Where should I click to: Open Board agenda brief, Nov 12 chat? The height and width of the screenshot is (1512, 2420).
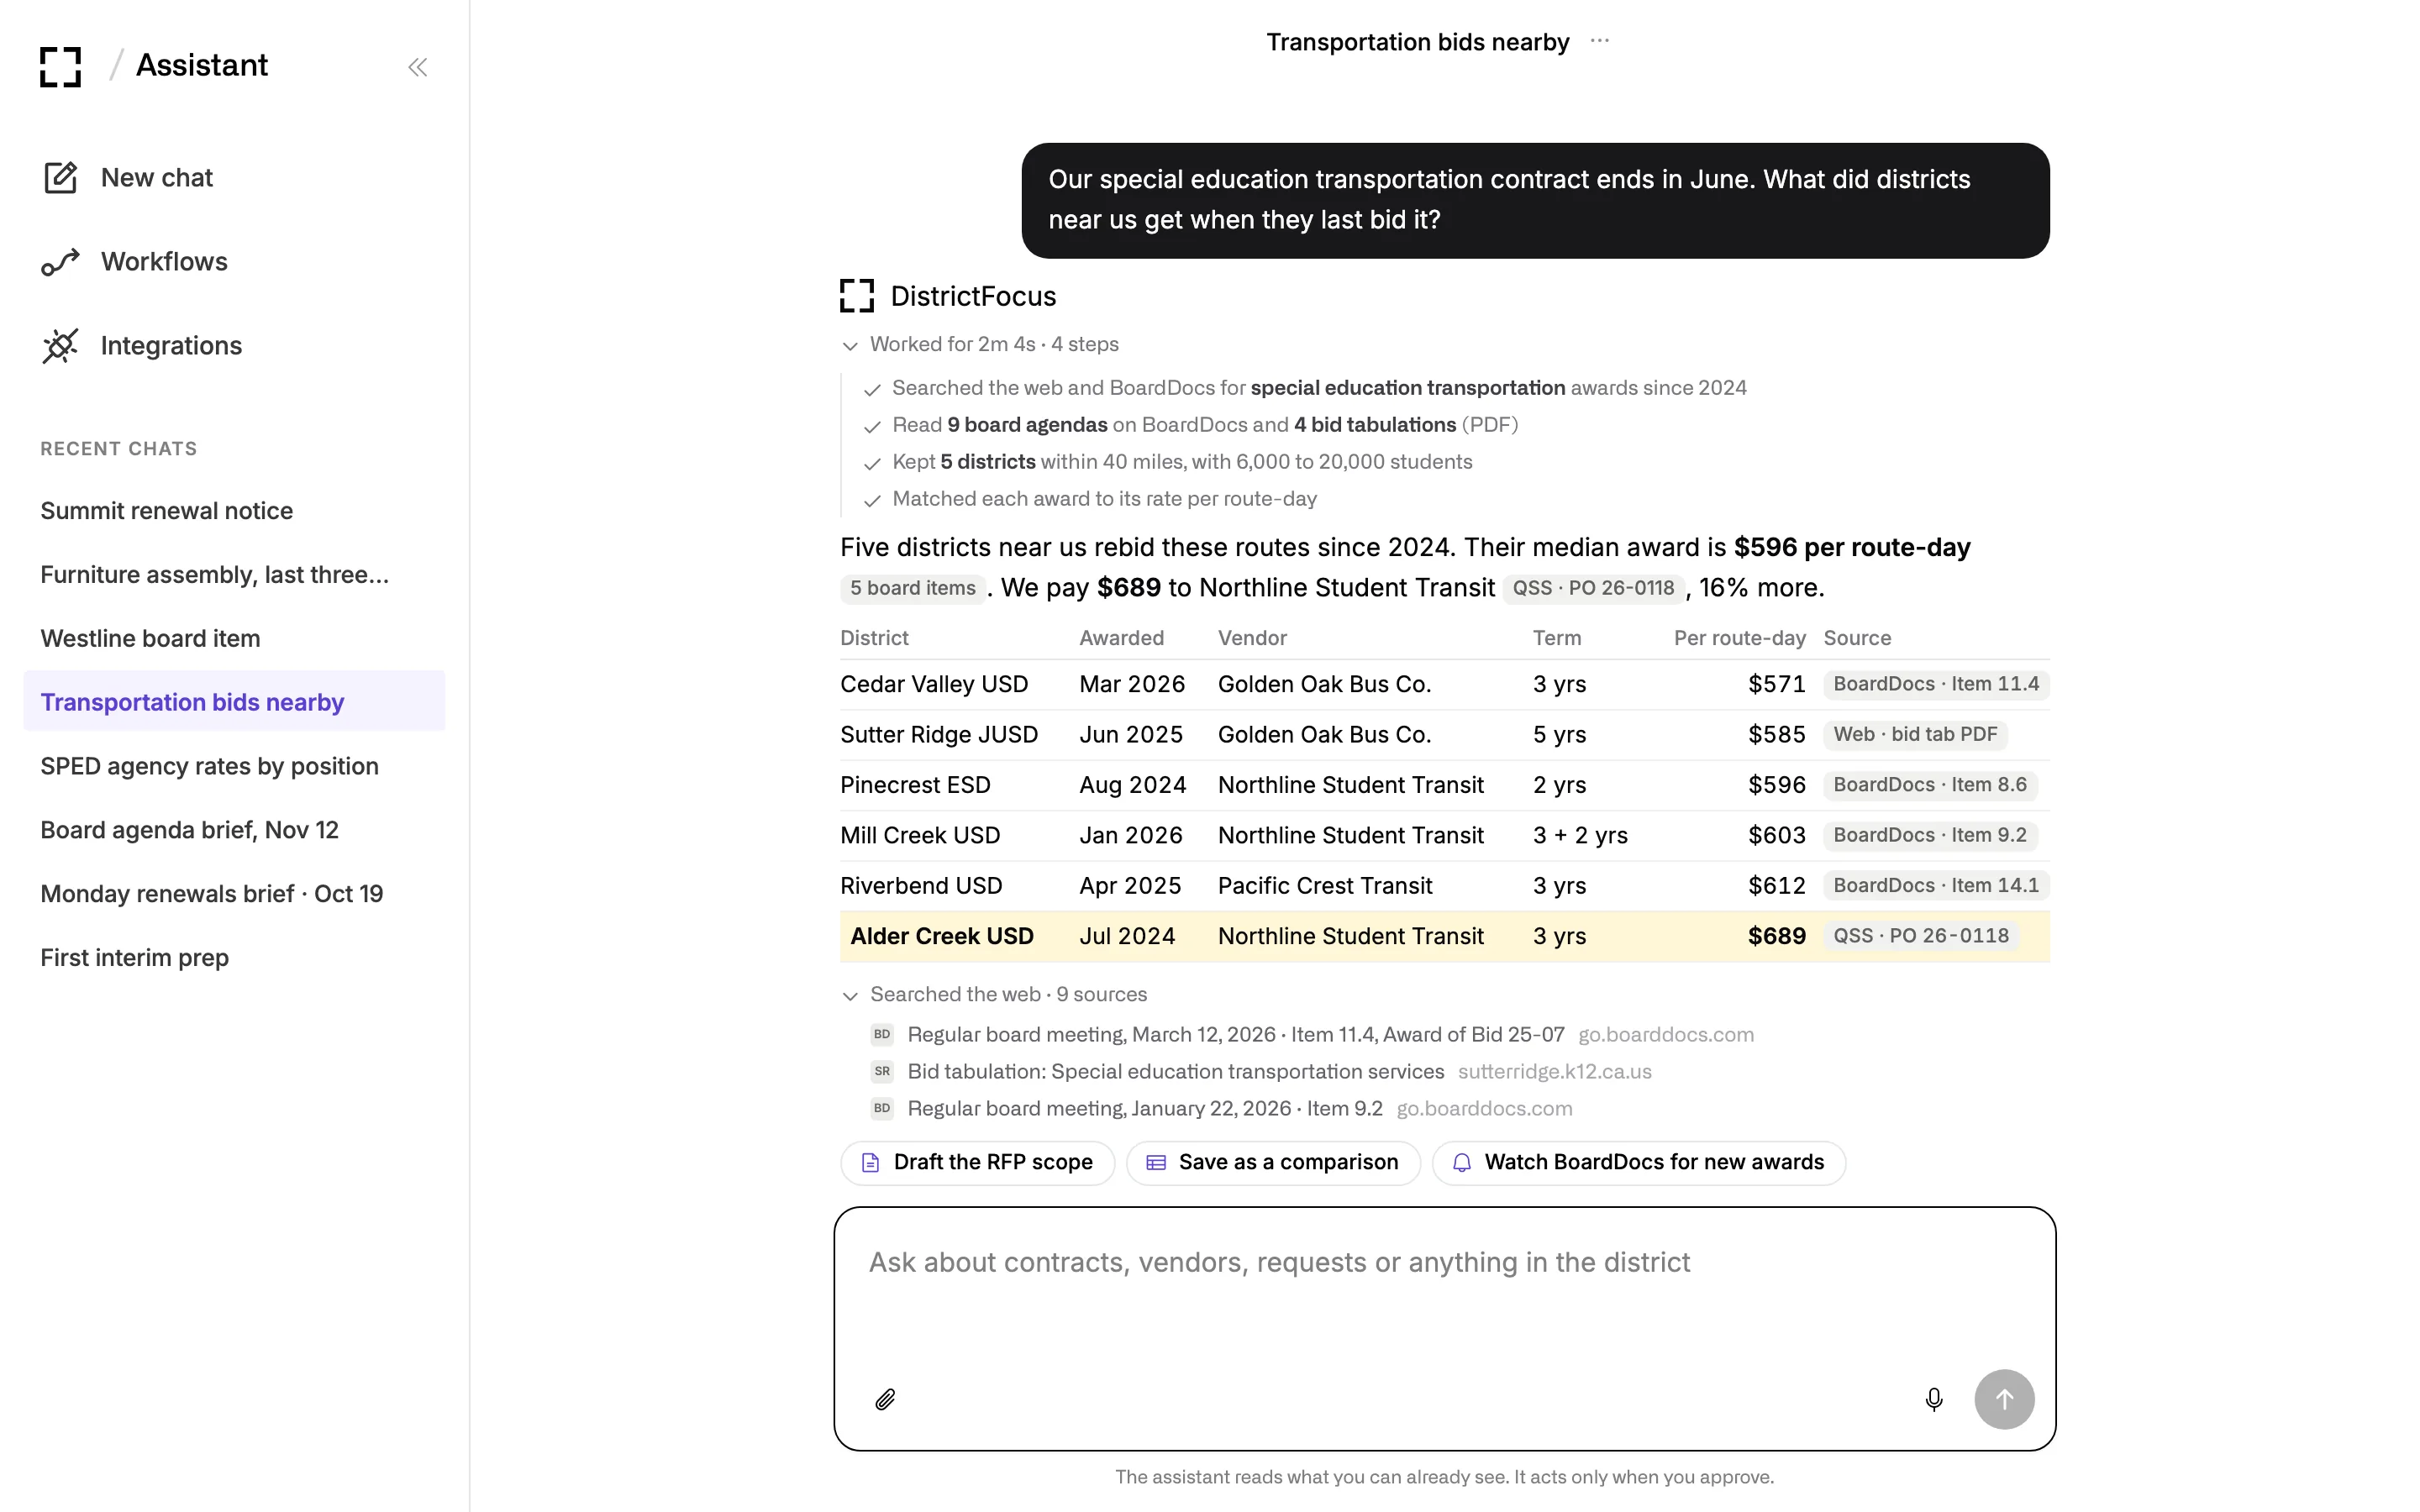(x=234, y=830)
